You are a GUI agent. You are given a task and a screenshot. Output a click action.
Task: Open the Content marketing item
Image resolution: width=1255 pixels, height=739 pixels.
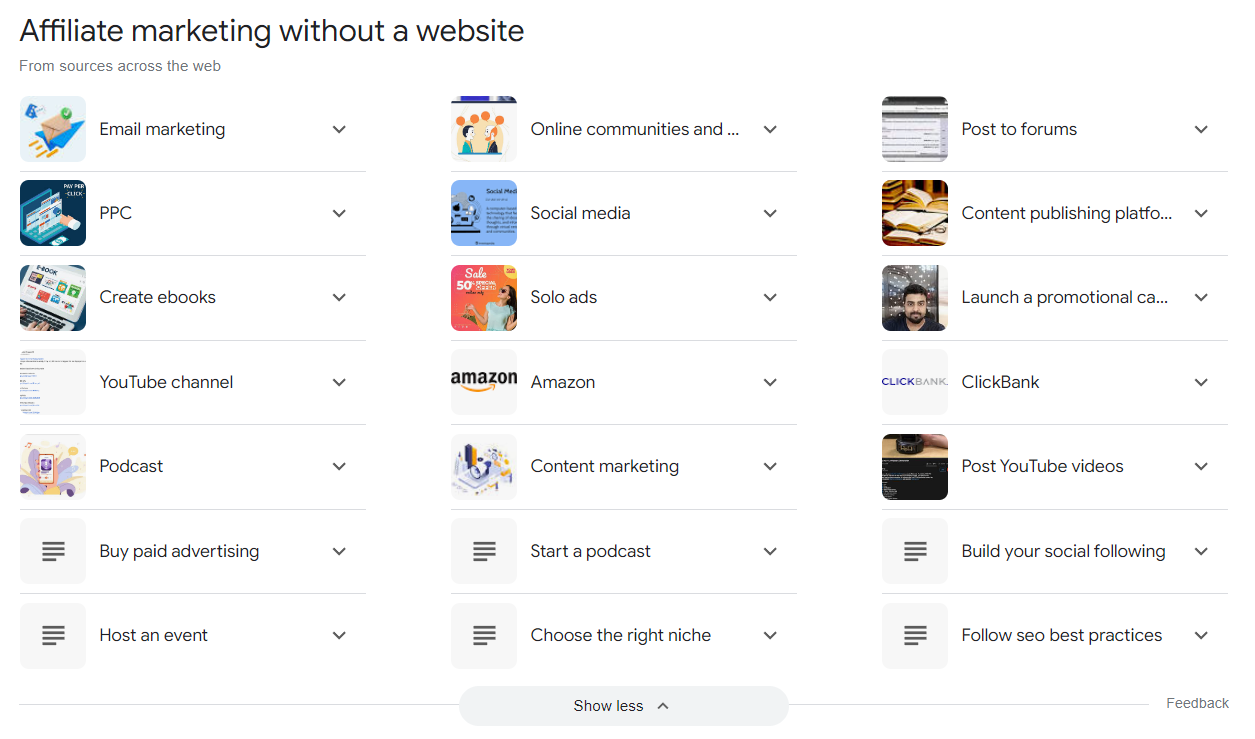(624, 466)
